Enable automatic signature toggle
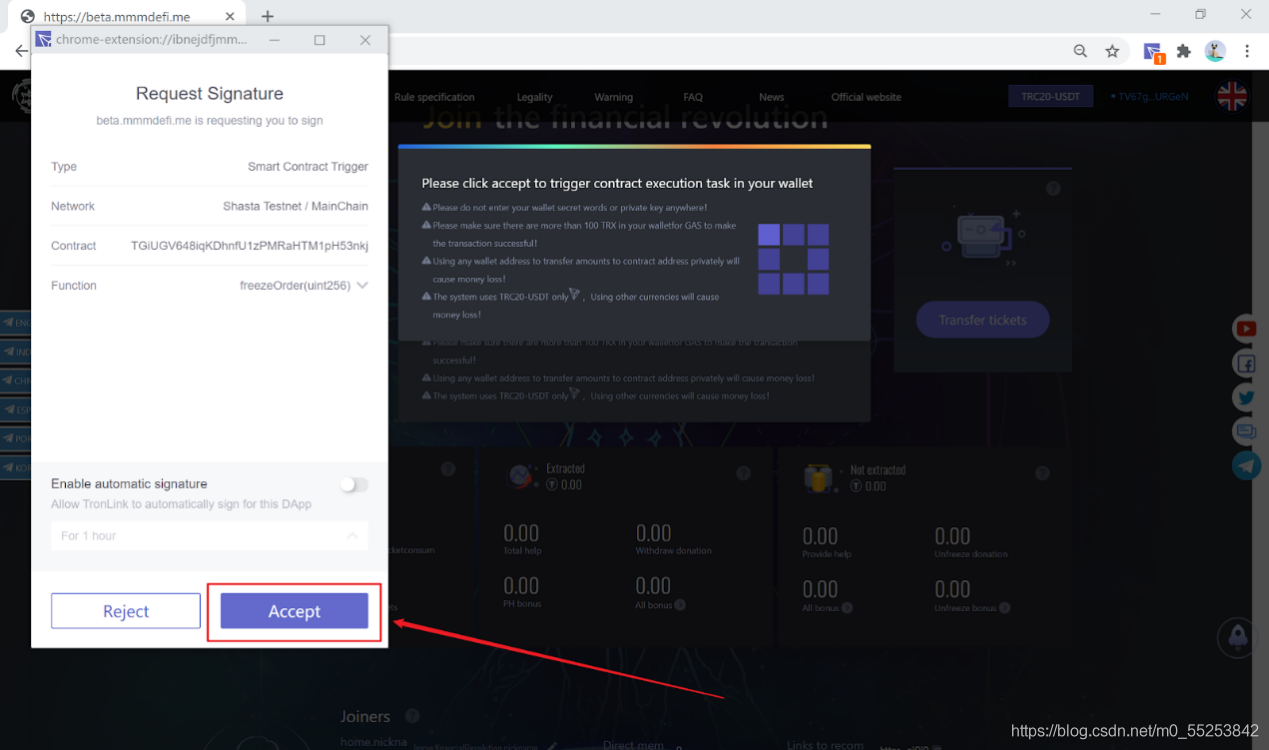 [x=353, y=484]
